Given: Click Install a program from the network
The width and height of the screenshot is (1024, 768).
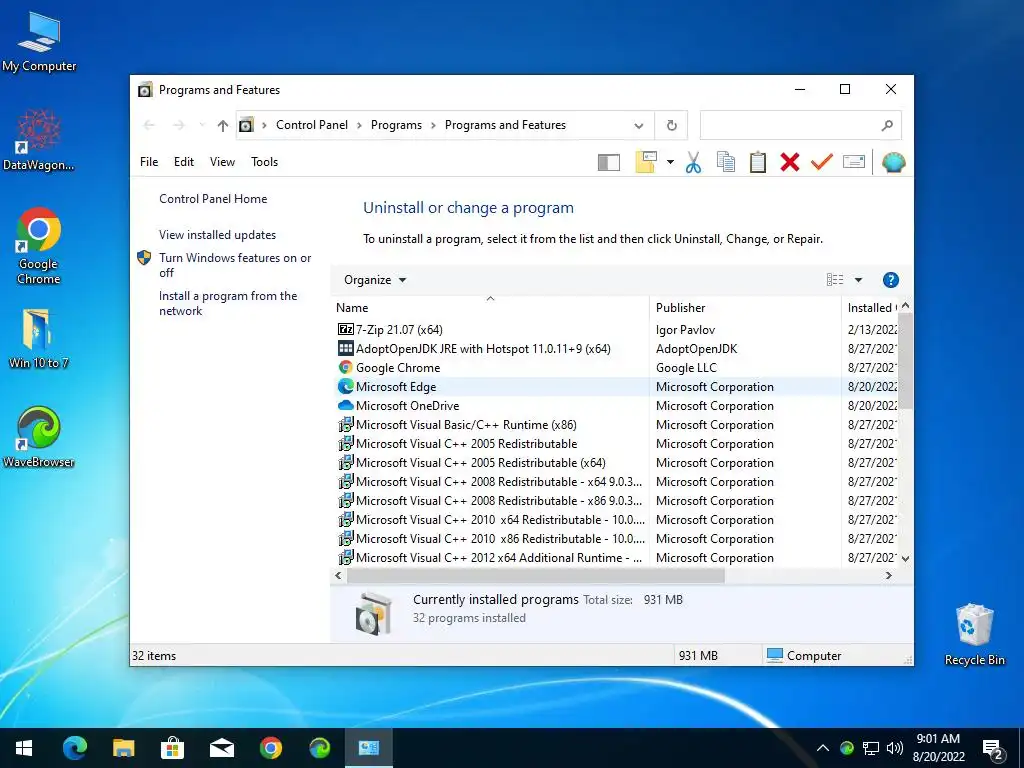Looking at the screenshot, I should (228, 303).
